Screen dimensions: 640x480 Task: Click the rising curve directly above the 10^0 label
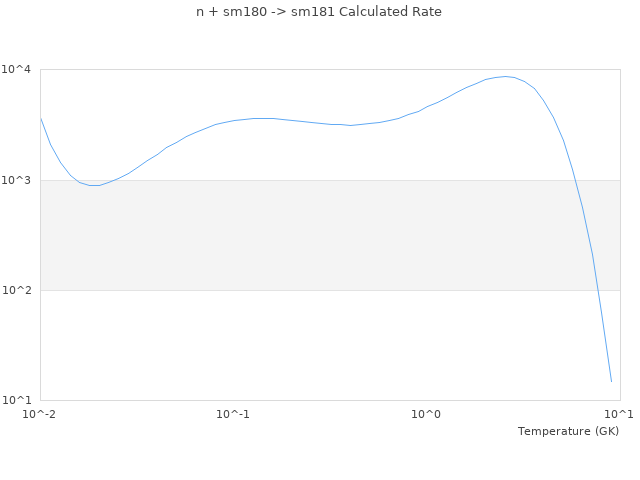(x=426, y=107)
